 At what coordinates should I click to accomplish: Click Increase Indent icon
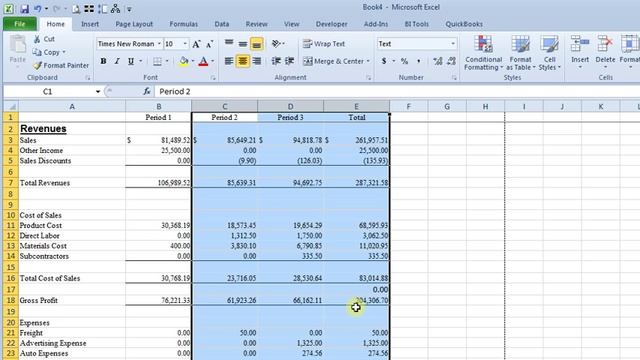[x=290, y=61]
